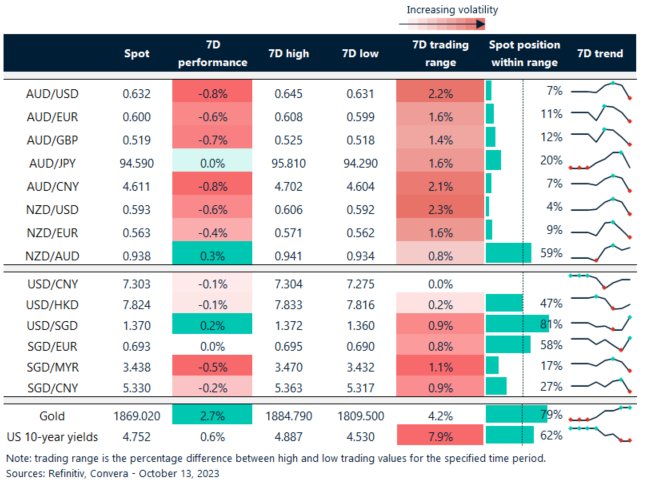649x483 pixels.
Task: Click the 7D high column header
Action: (288, 54)
